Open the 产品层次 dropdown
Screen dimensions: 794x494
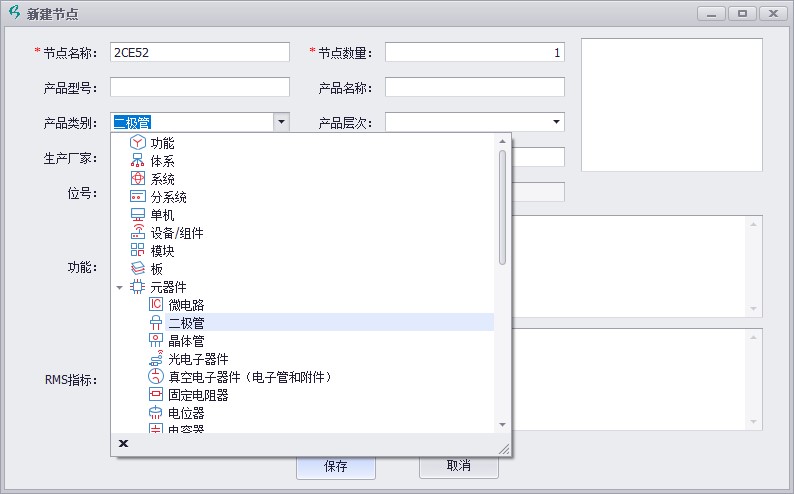[556, 122]
